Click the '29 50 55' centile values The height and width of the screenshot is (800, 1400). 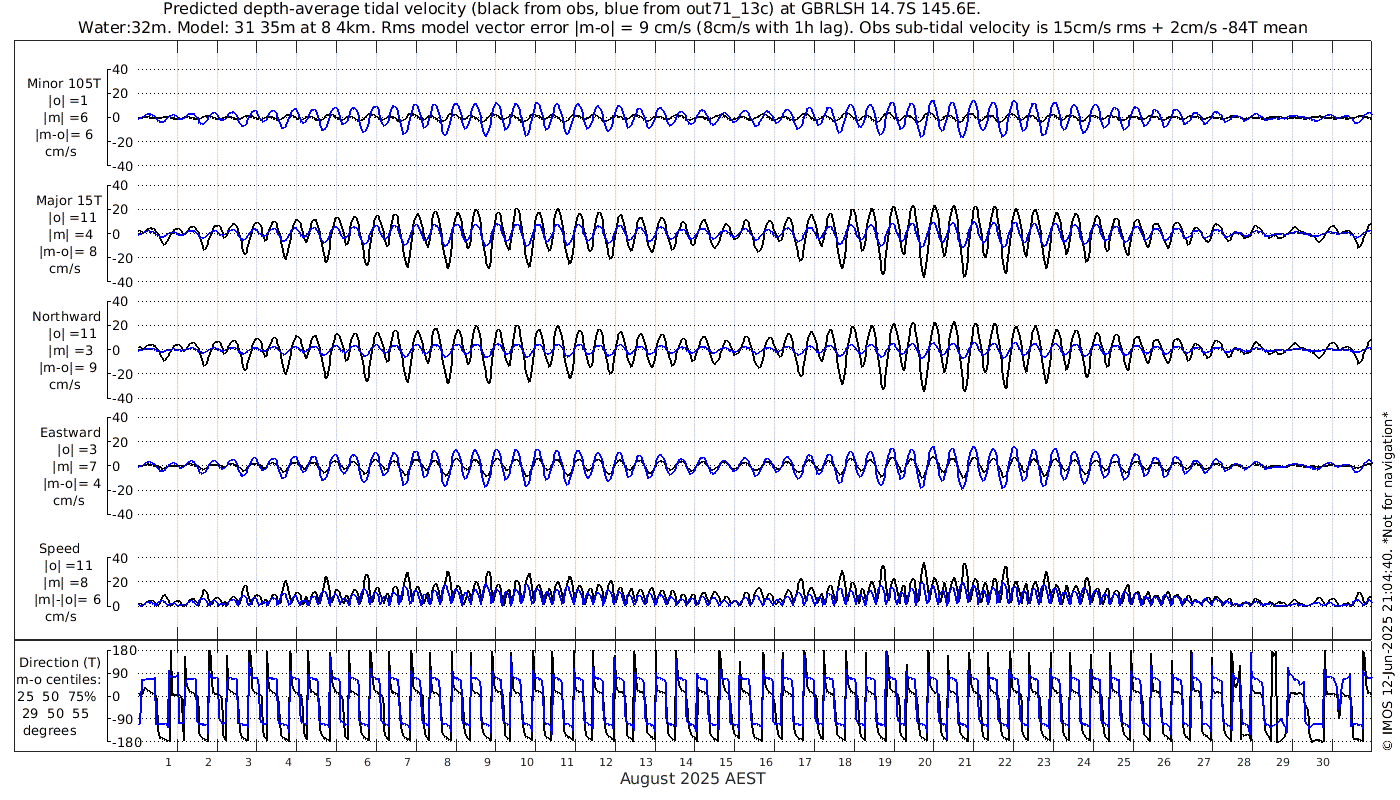[60, 713]
